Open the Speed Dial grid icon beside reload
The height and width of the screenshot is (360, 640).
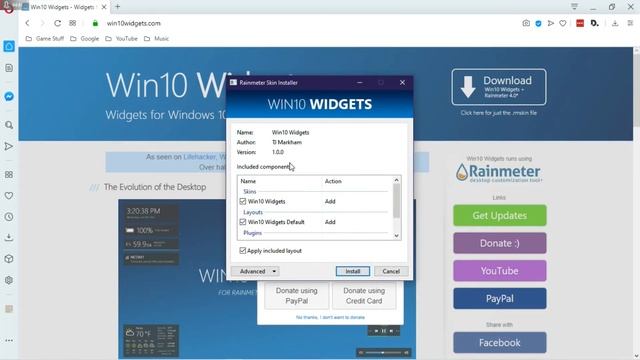(73, 23)
